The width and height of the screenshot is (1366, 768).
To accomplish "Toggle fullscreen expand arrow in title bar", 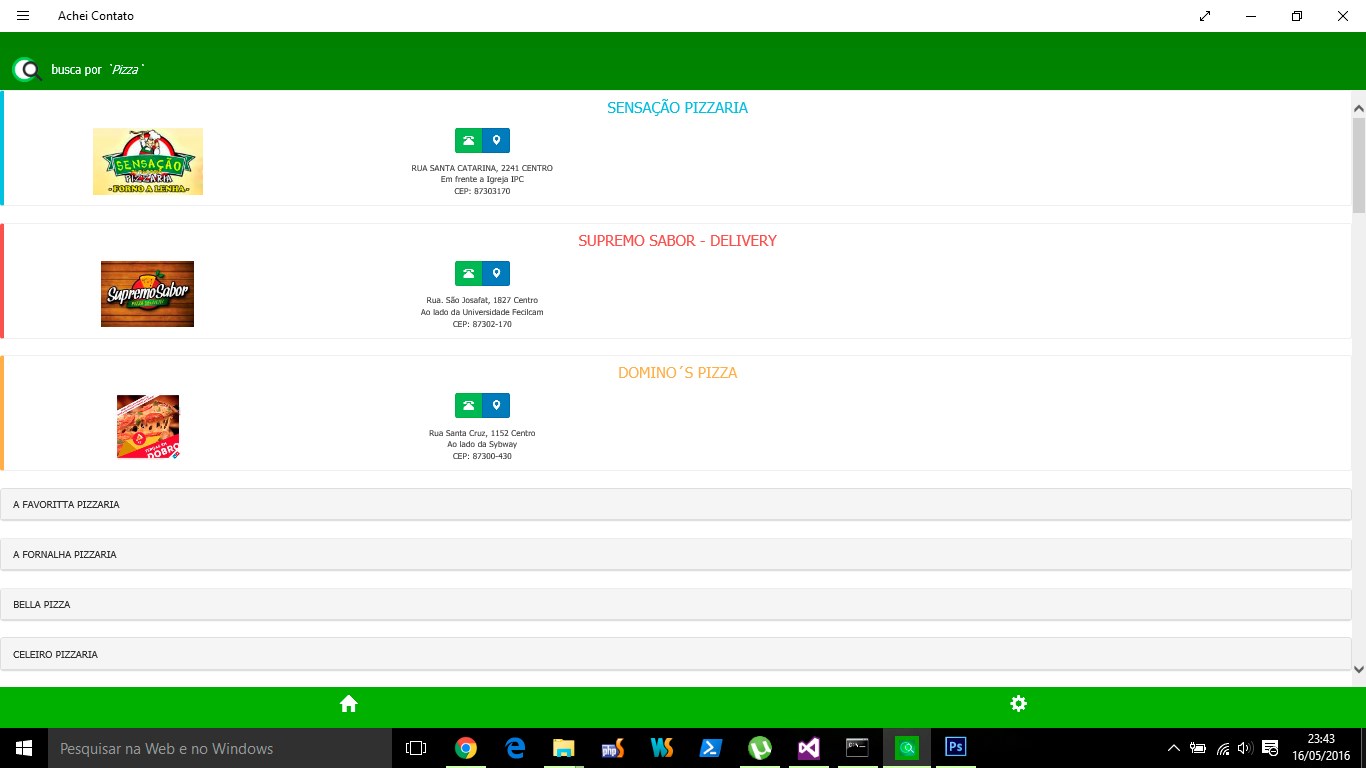I will point(1205,16).
